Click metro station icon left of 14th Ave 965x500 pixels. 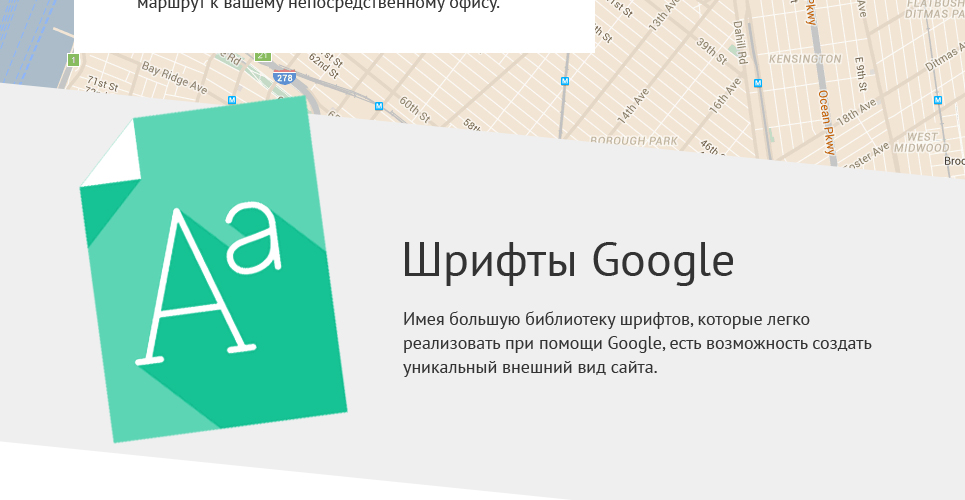[565, 81]
